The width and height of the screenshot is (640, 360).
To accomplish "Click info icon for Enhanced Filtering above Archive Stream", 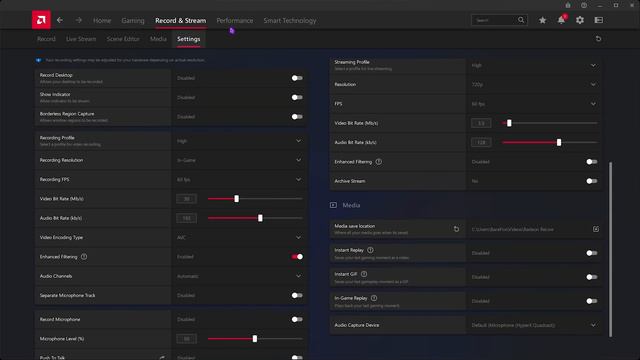I will (379, 162).
